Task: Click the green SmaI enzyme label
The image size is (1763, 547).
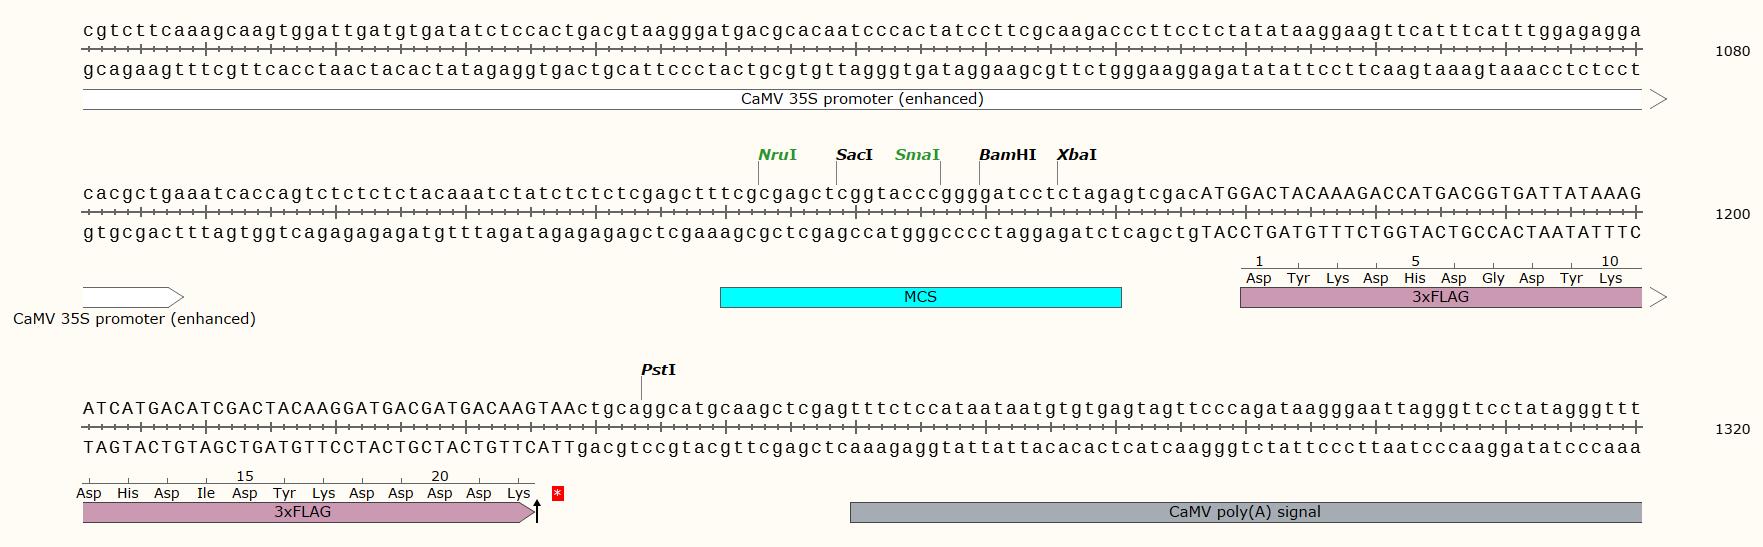Action: click(x=917, y=155)
